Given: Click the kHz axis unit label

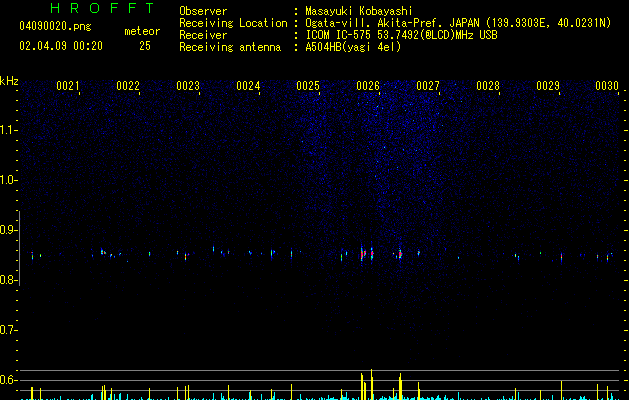Looking at the screenshot, I should (x=9, y=81).
